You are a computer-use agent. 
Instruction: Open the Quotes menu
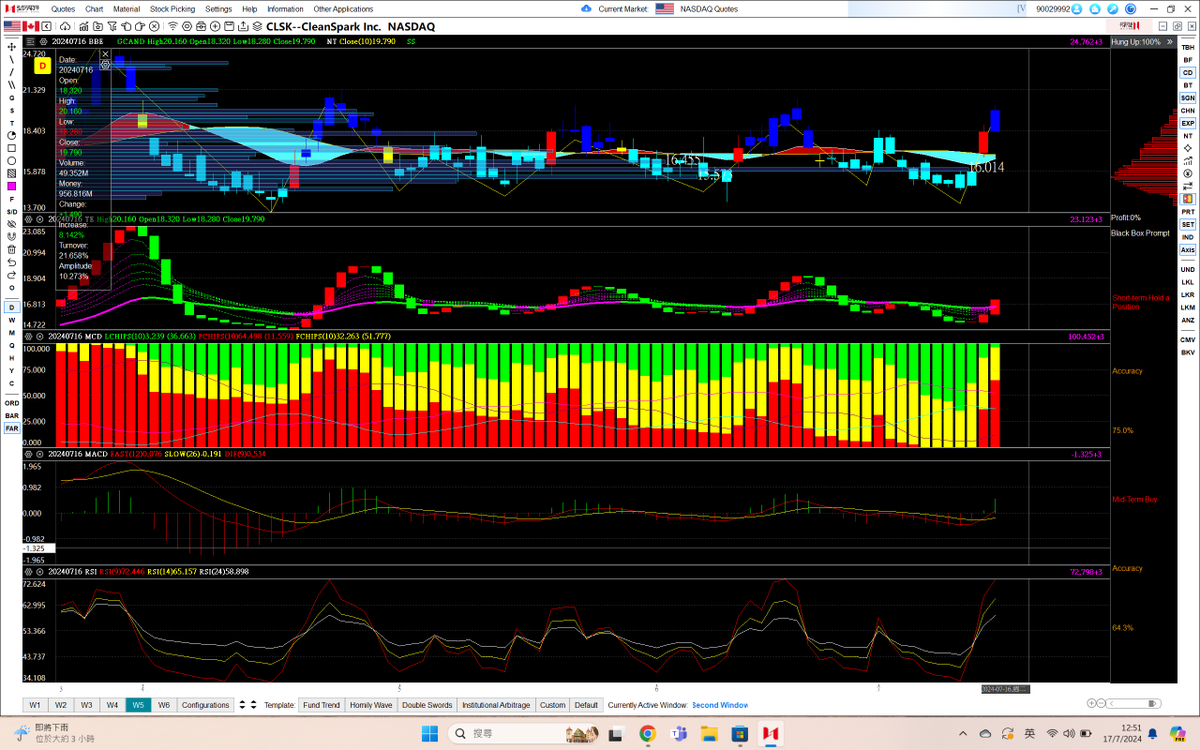click(63, 9)
